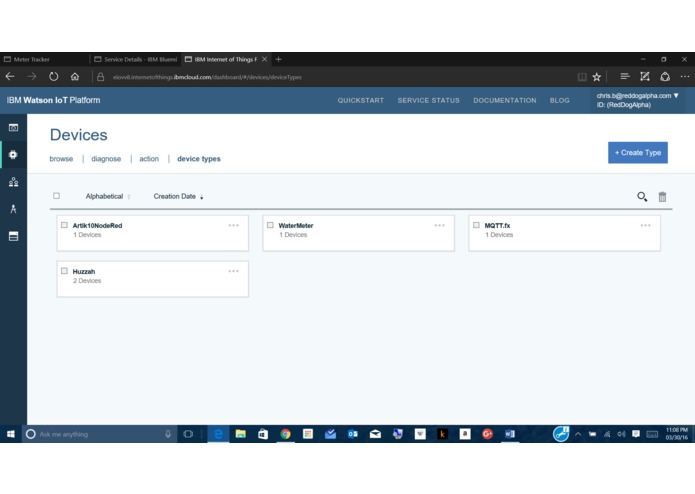Delete selected types with trash icon
695x494 pixels.
[662, 197]
